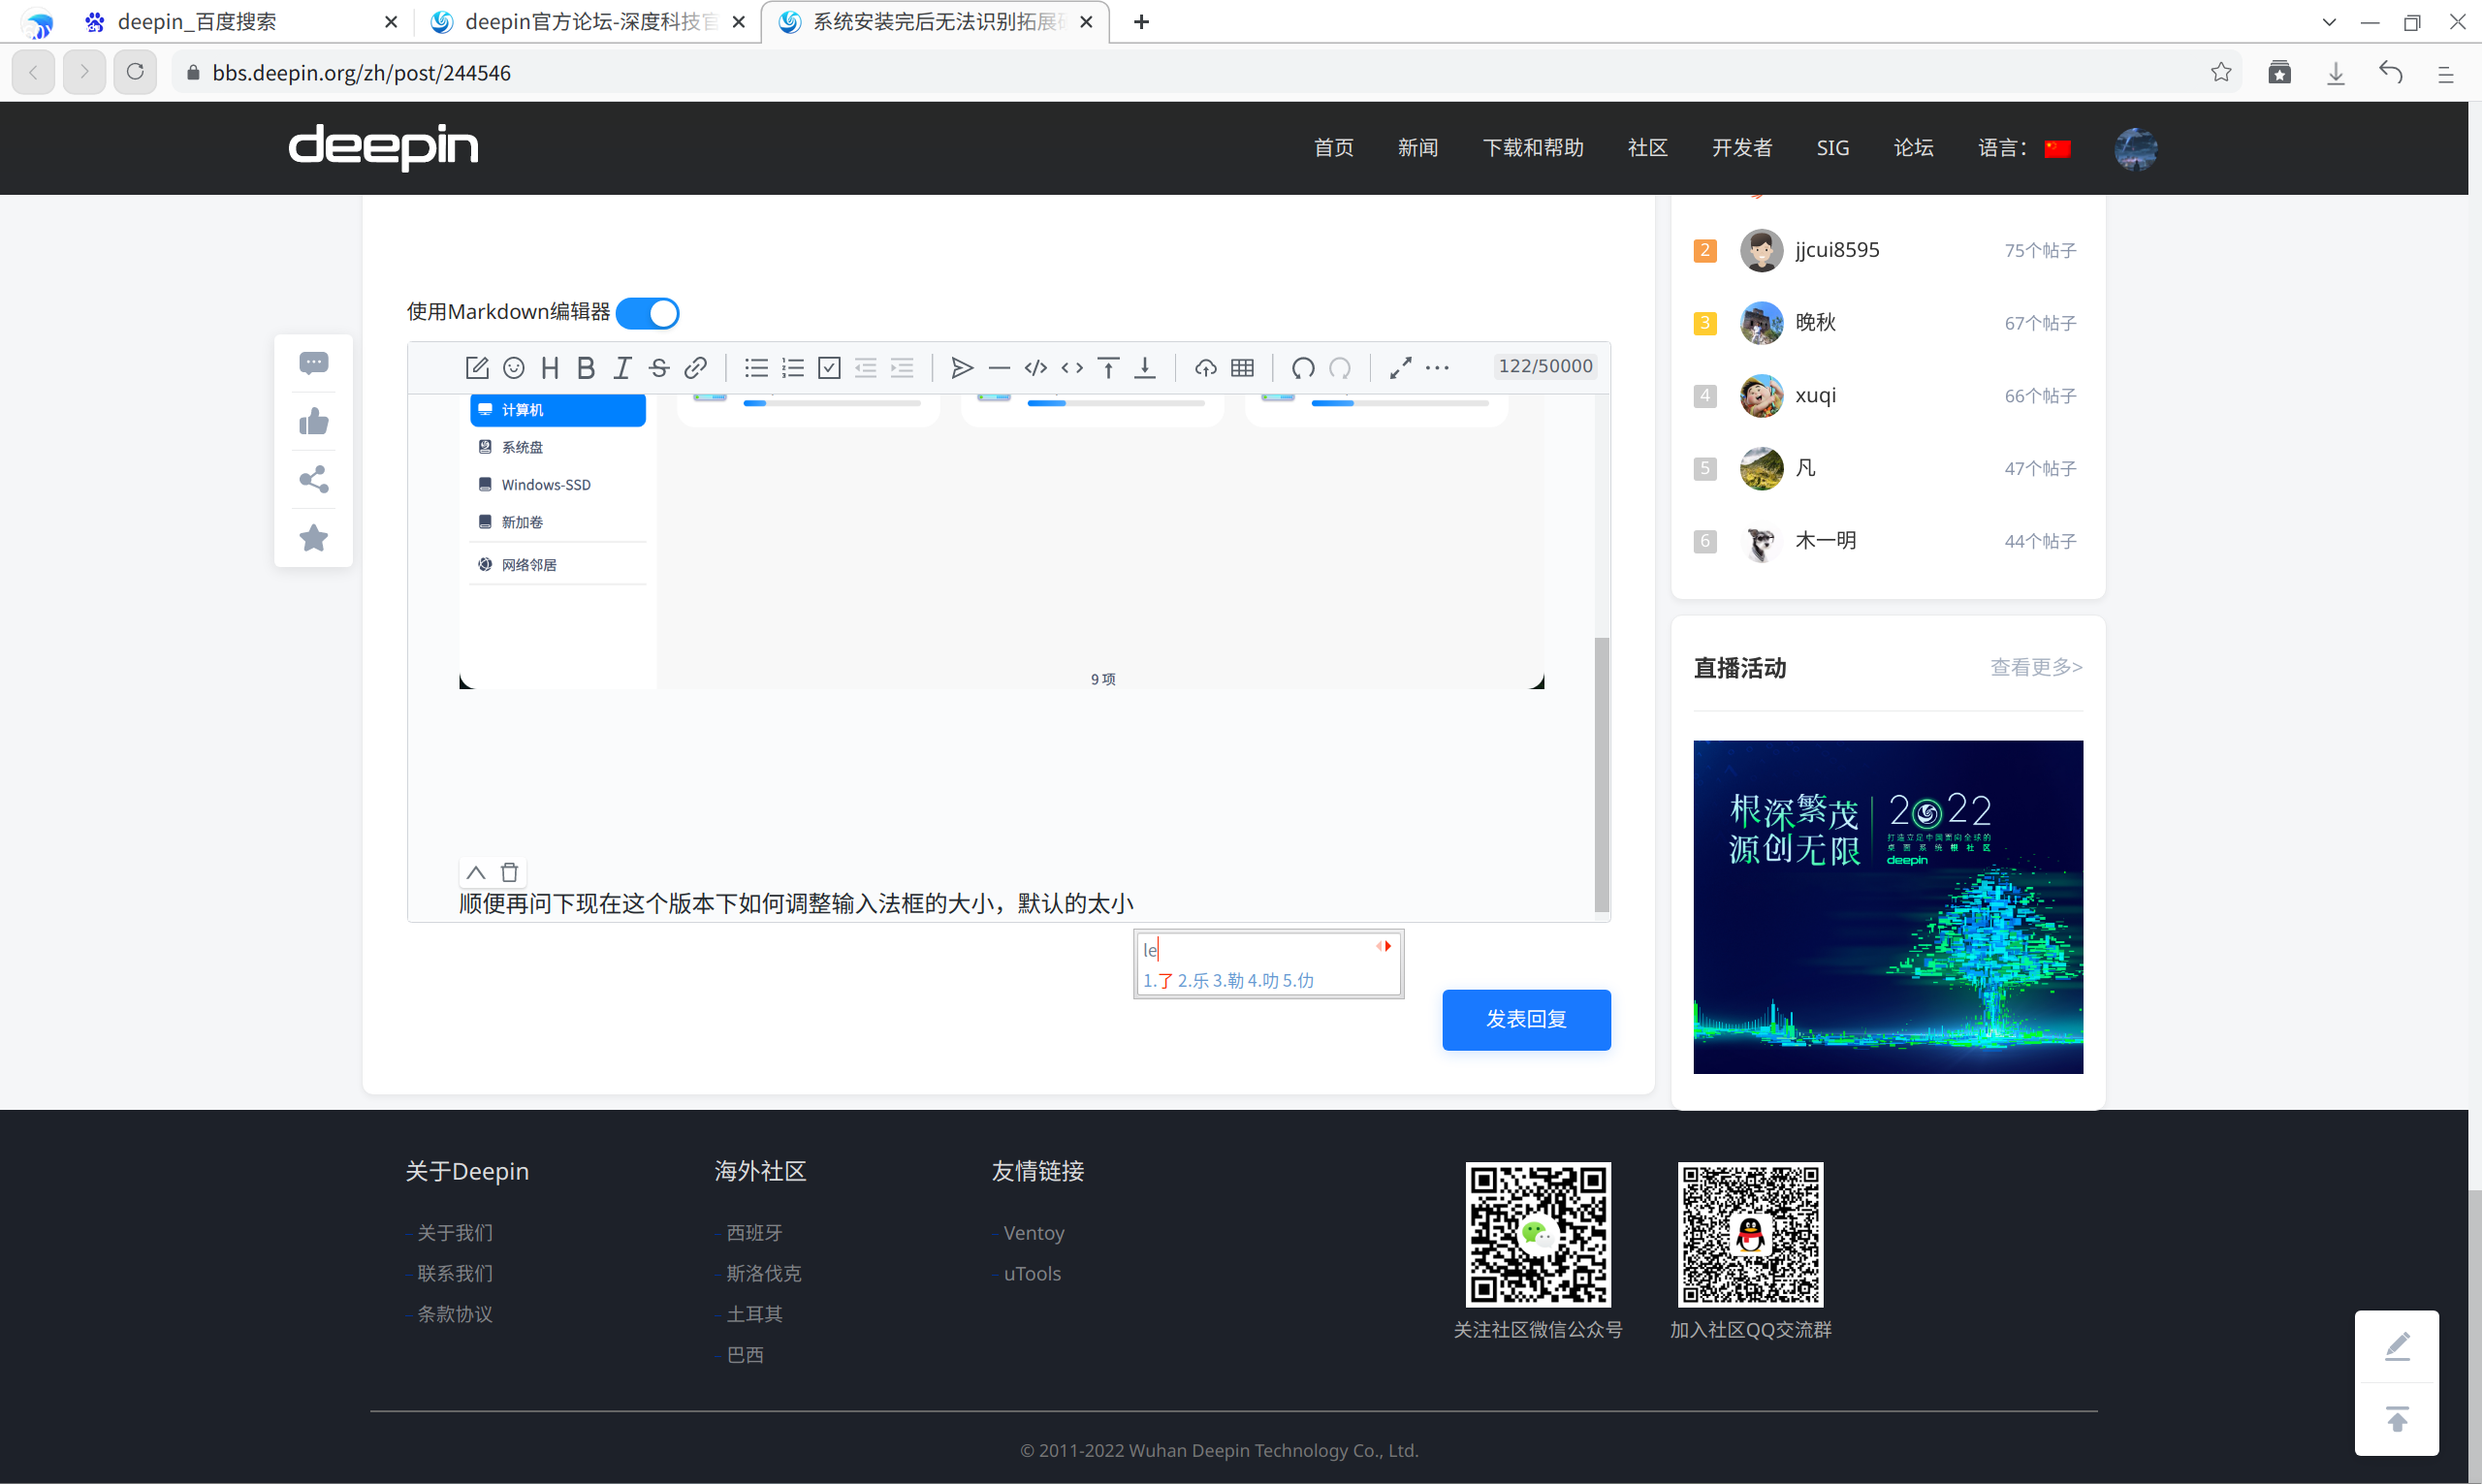This screenshot has width=2482, height=1484.
Task: Apply bold formatting in editor
Action: click(x=586, y=368)
